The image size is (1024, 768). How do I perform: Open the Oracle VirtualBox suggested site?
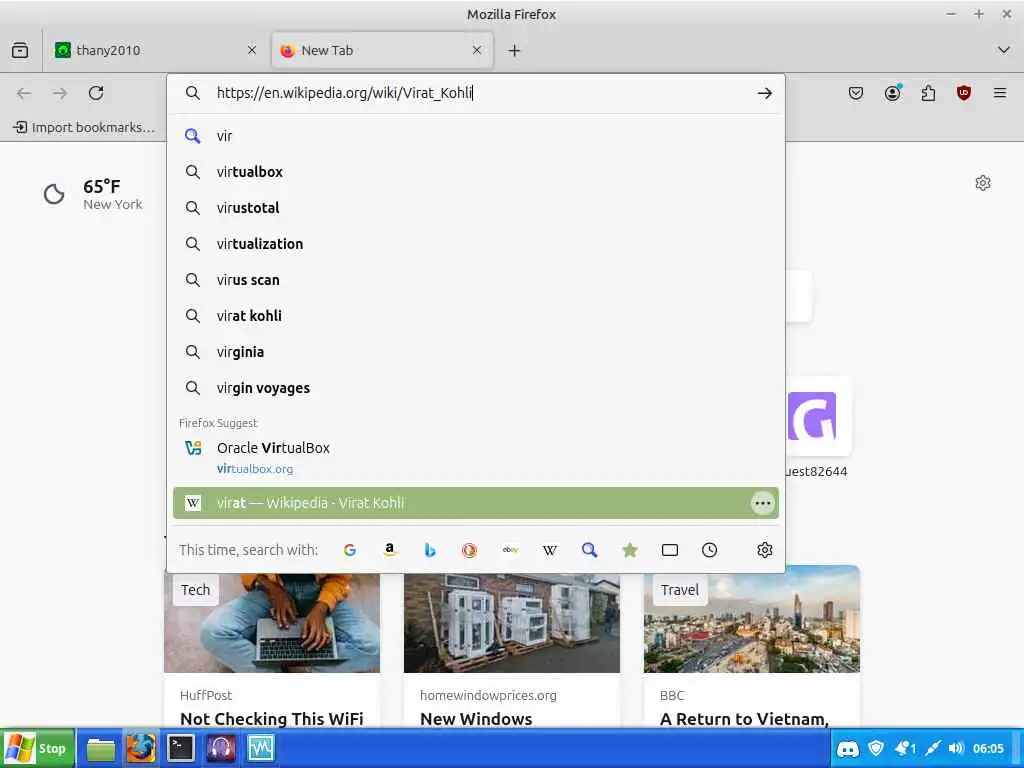[476, 457]
